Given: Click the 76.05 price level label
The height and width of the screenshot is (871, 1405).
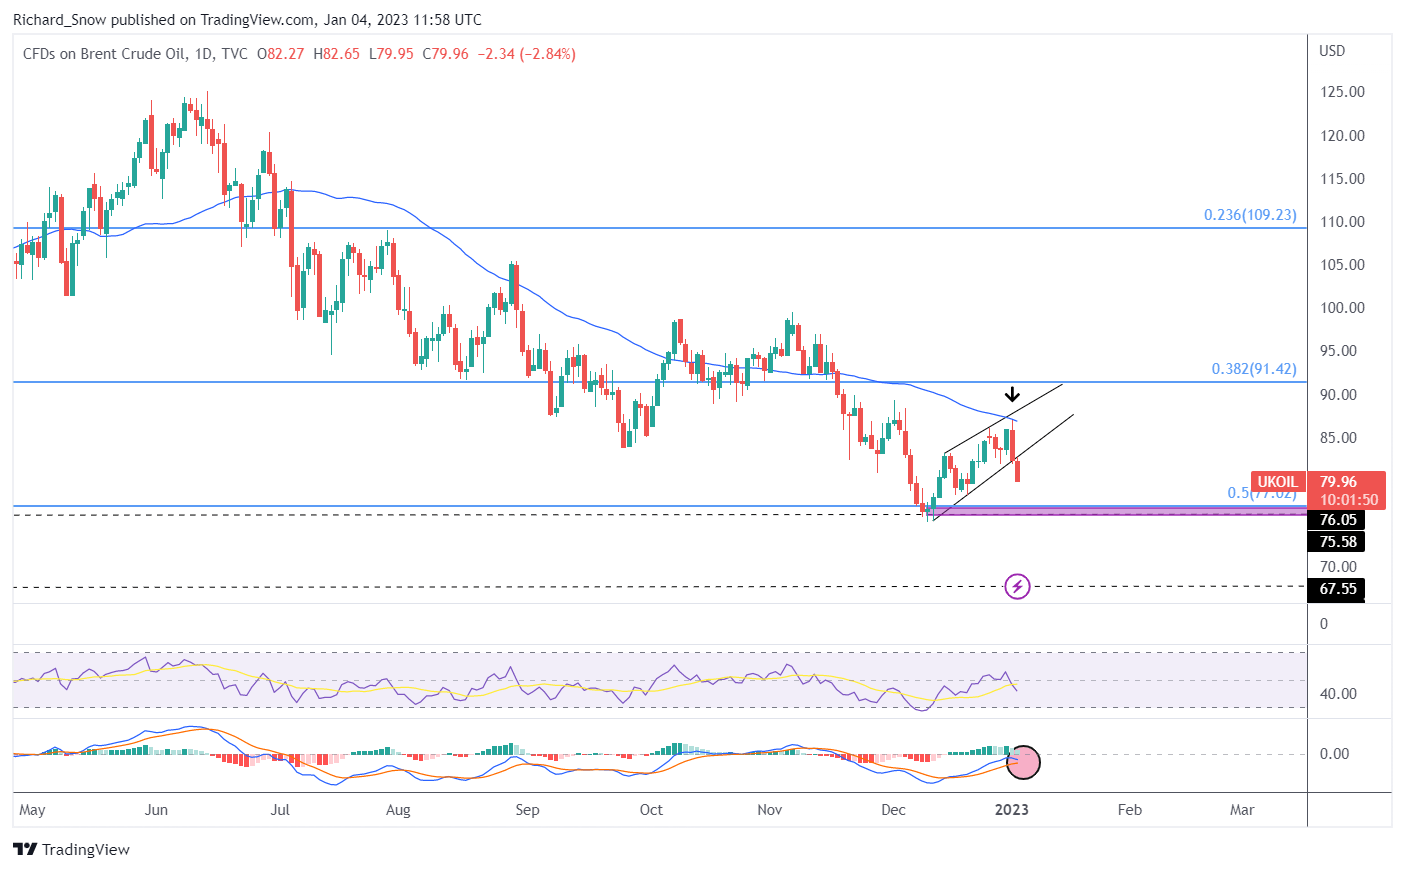Looking at the screenshot, I should (x=1336, y=520).
